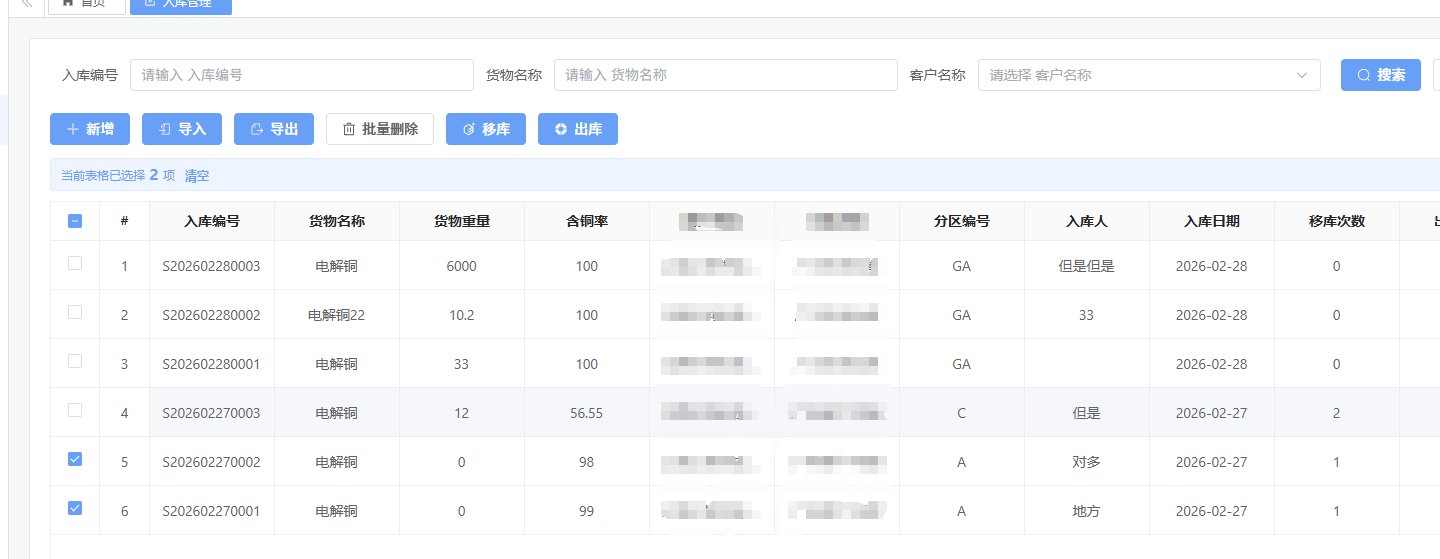Image resolution: width=1440 pixels, height=559 pixels.
Task: Click the 导出 export button
Action: (x=274, y=129)
